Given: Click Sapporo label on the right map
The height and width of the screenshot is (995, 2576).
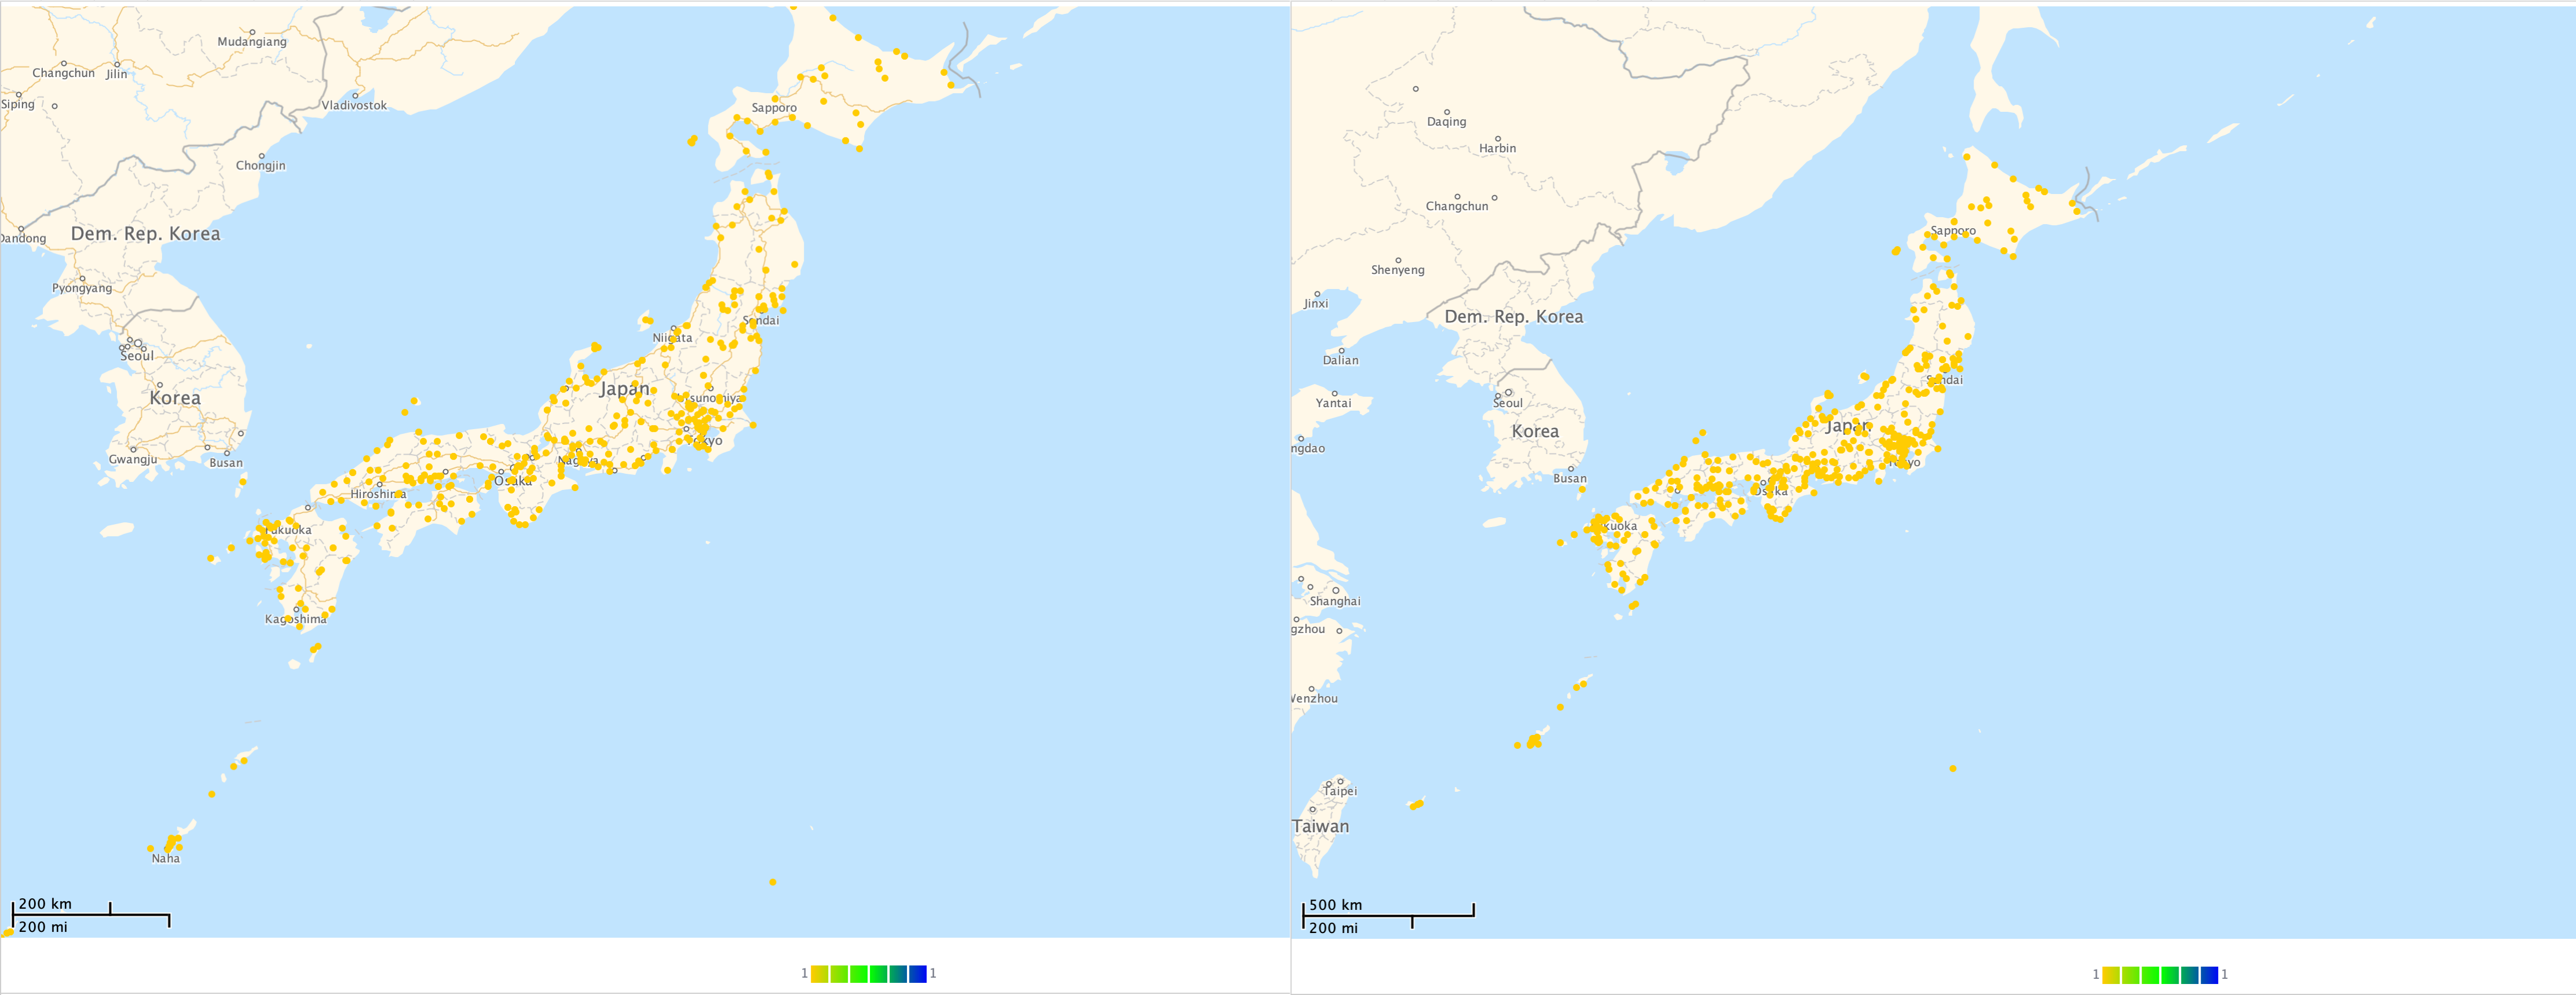Looking at the screenshot, I should [x=1953, y=231].
